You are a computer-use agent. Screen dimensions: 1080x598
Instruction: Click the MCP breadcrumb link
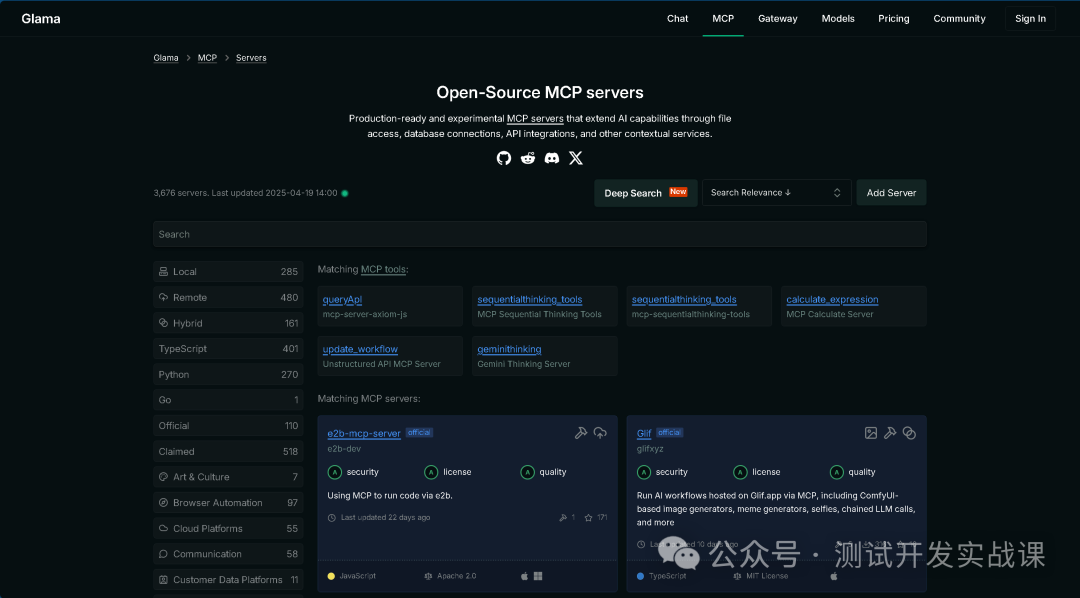(207, 58)
